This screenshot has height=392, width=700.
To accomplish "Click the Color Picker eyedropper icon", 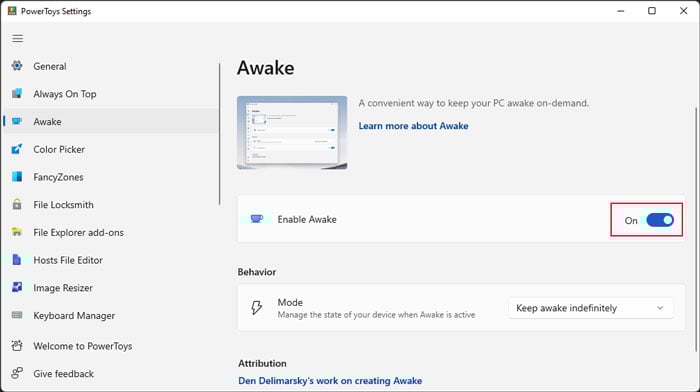I will click(17, 149).
